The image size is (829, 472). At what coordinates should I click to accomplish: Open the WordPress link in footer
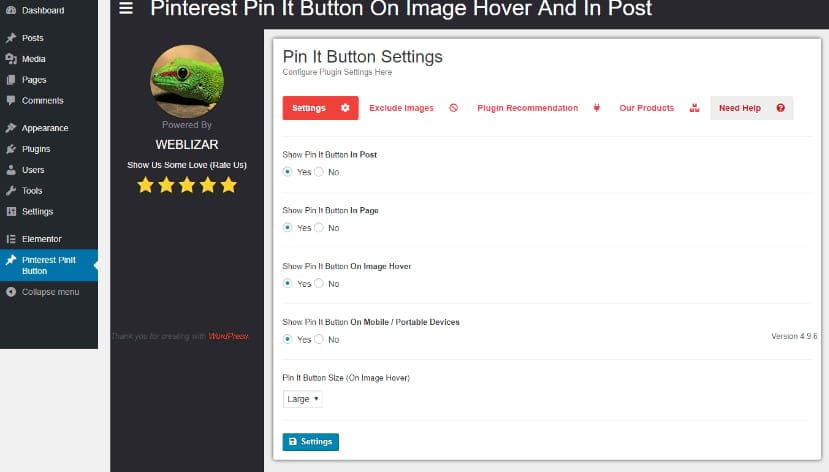point(228,336)
